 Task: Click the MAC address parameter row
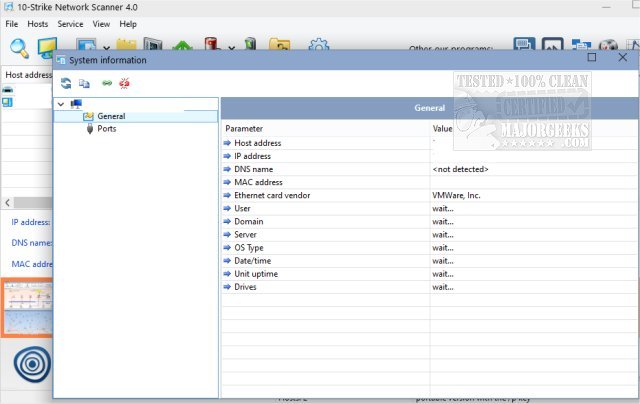(429, 182)
